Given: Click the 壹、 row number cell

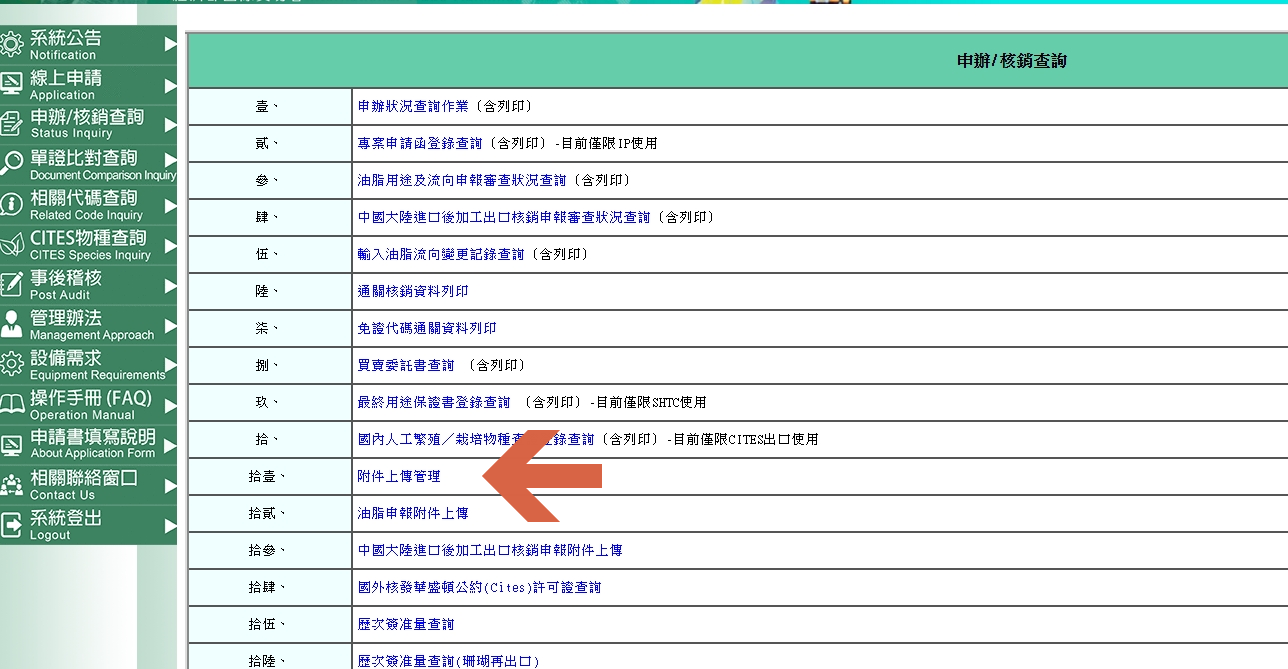Looking at the screenshot, I should 270,107.
